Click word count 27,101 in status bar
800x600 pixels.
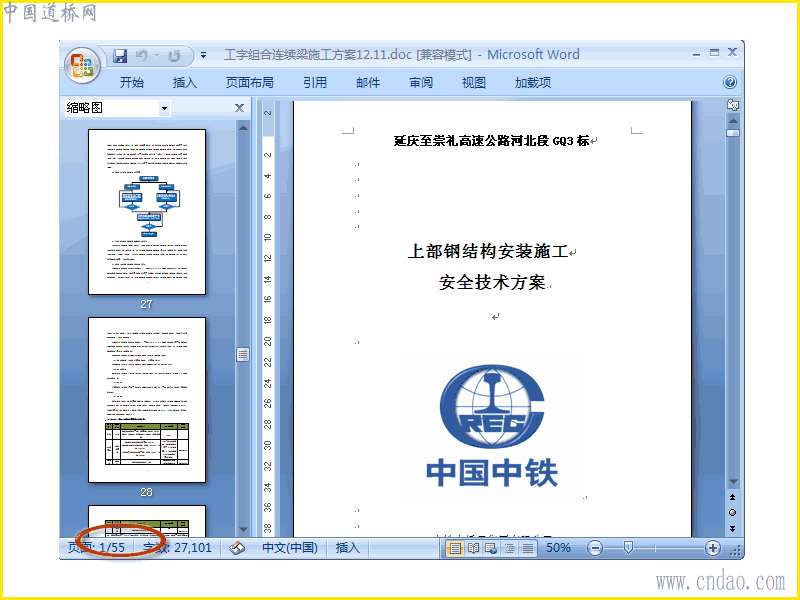coord(177,548)
